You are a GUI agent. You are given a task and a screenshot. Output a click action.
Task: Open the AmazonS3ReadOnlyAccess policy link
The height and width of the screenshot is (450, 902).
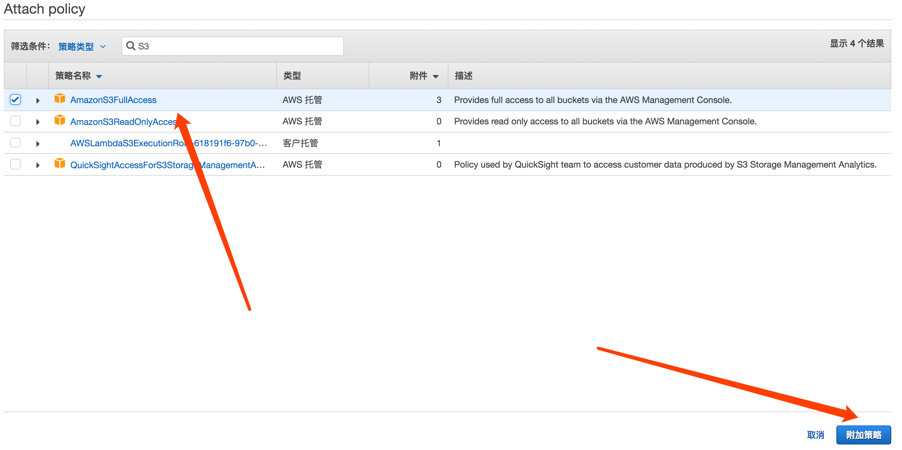[x=124, y=122]
